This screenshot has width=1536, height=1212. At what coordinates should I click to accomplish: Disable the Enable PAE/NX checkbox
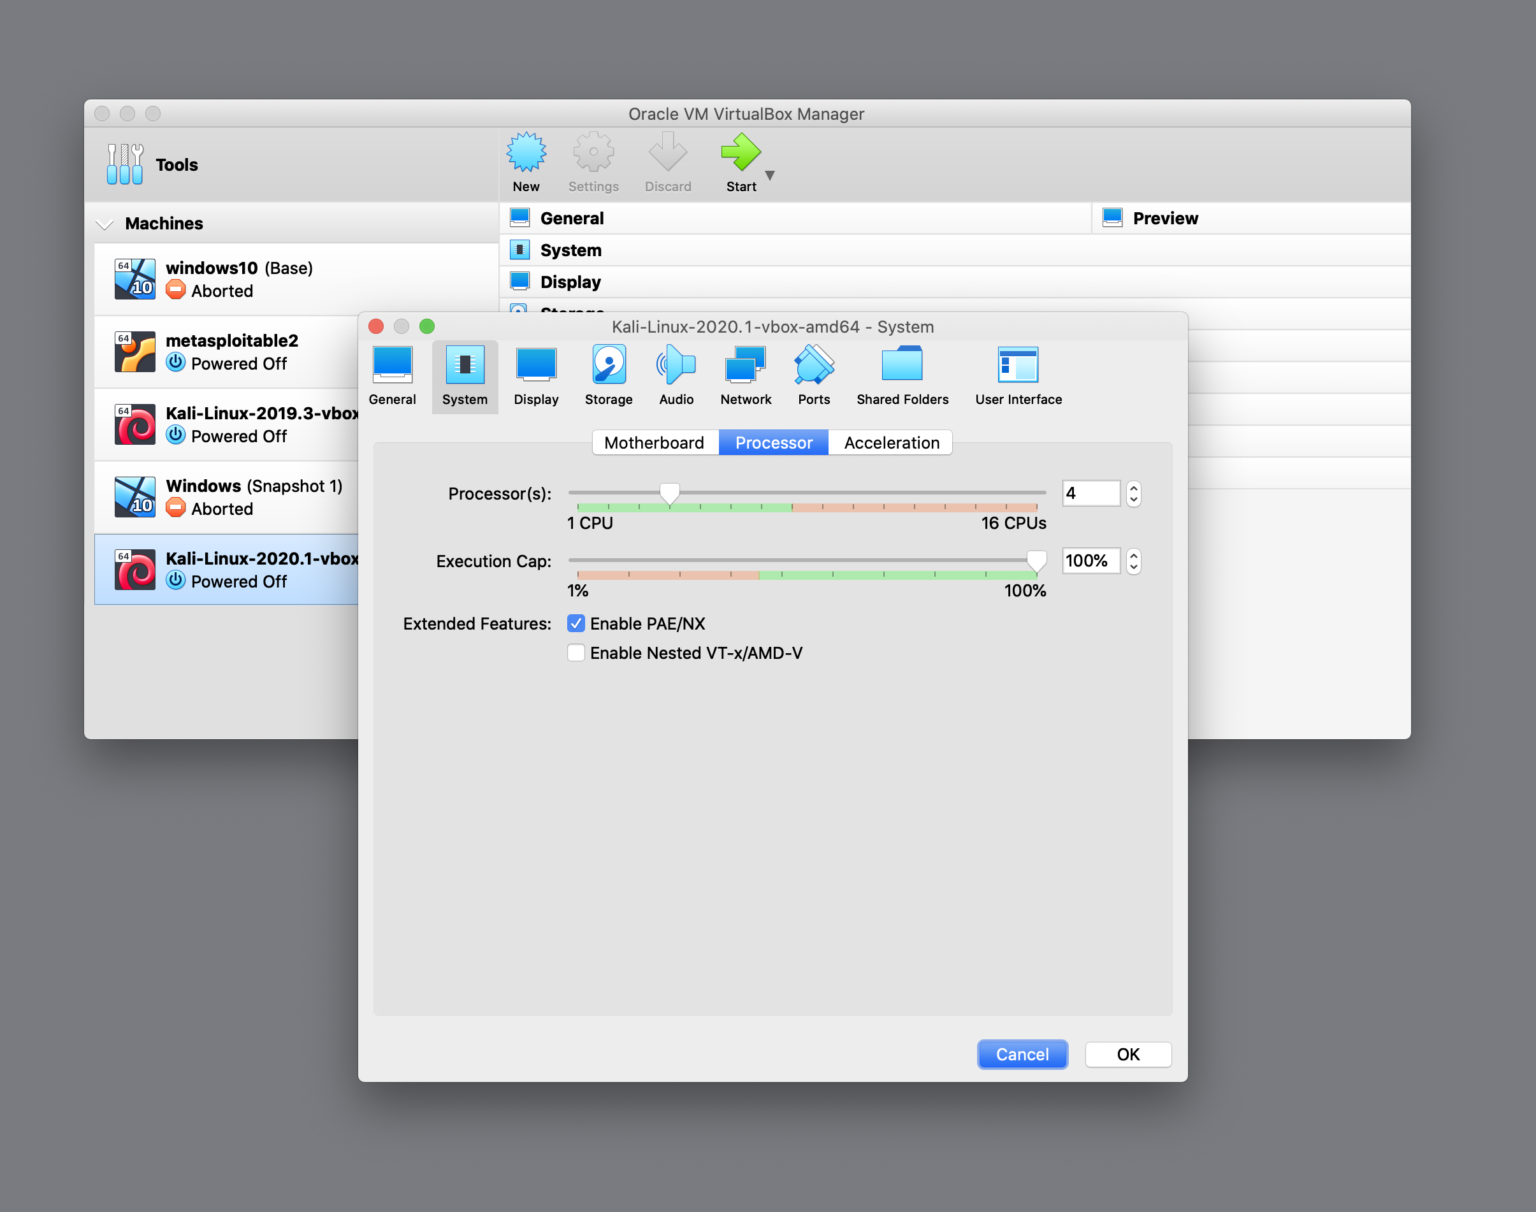576,623
